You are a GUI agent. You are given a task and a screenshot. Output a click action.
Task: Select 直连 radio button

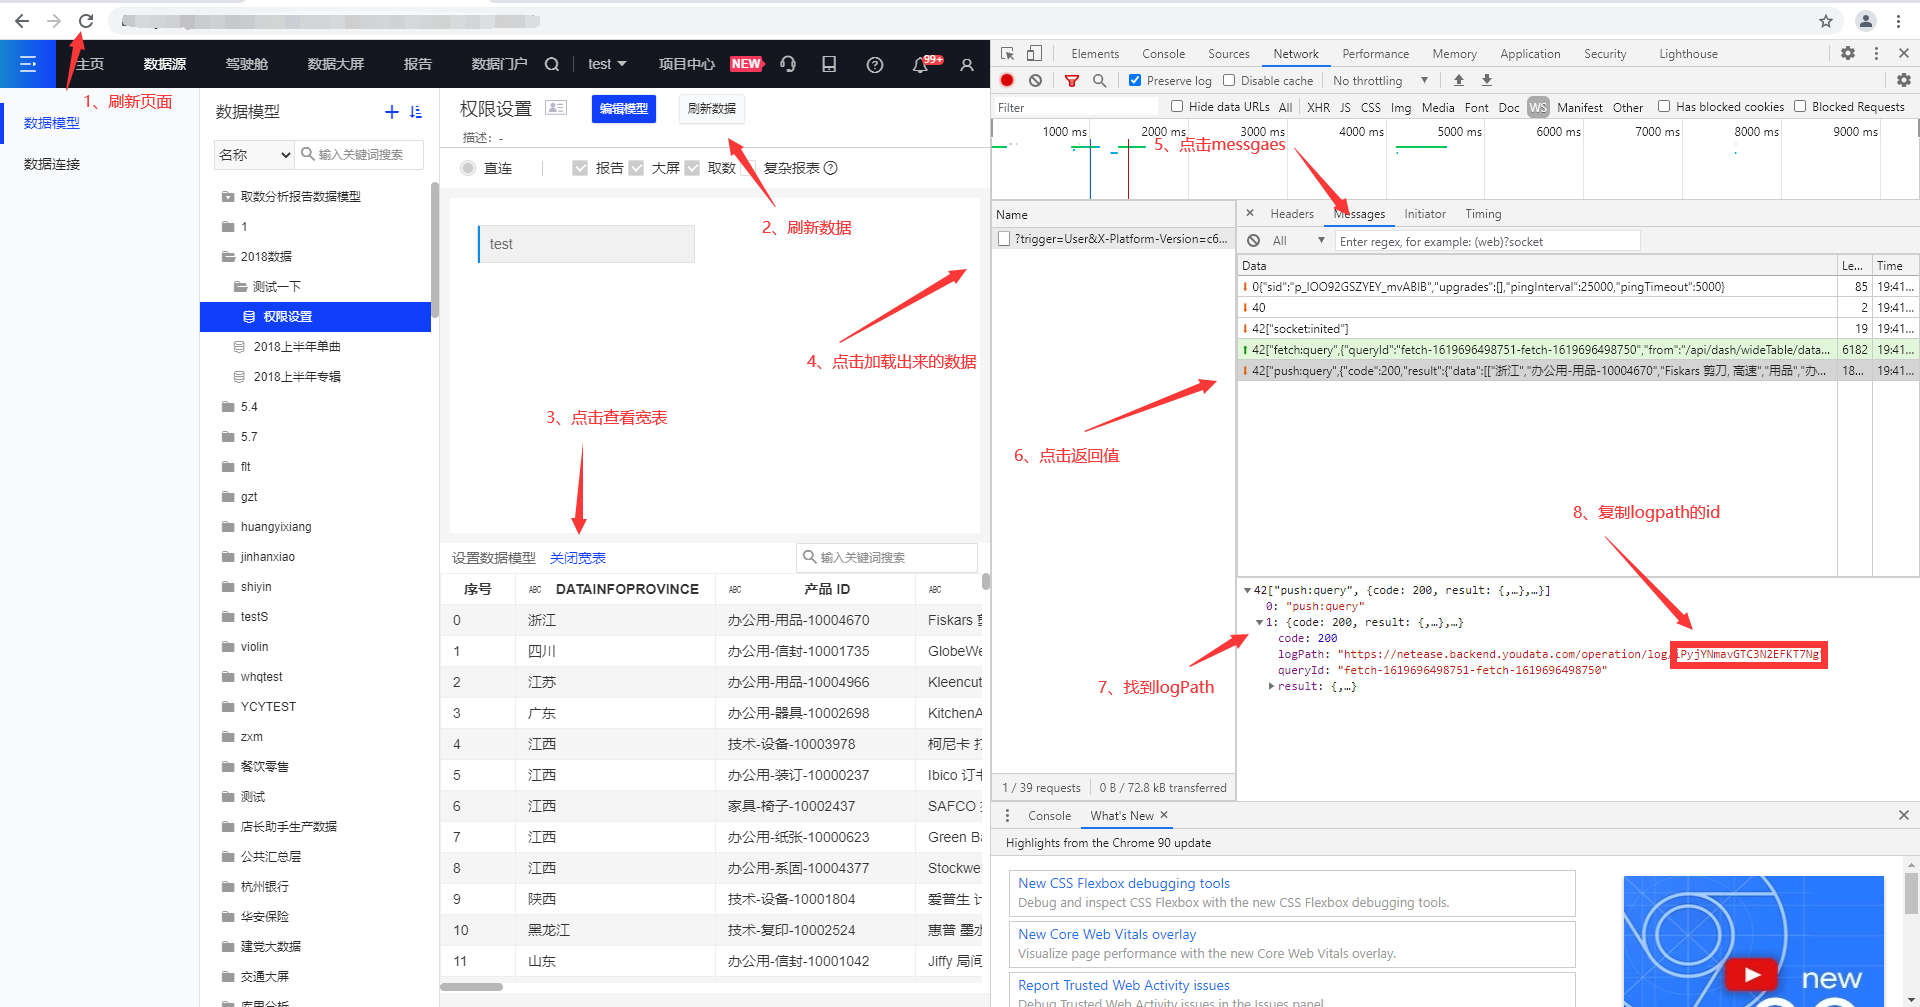tap(468, 168)
